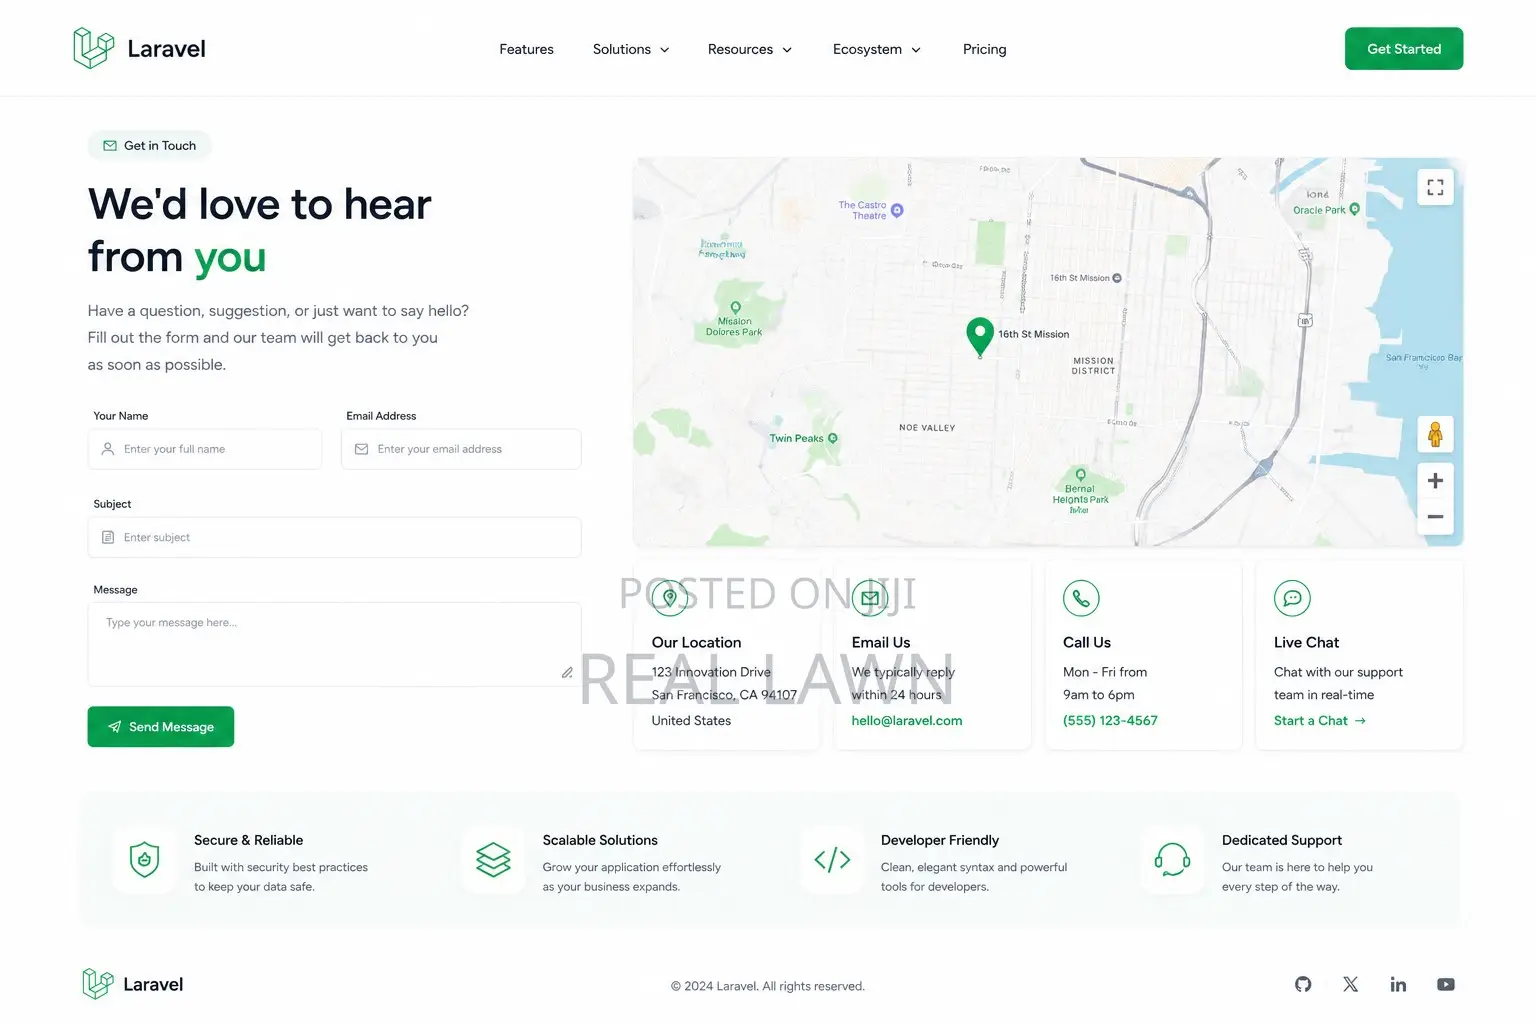Focus the Subject input field
1536x1024 pixels.
(x=334, y=537)
